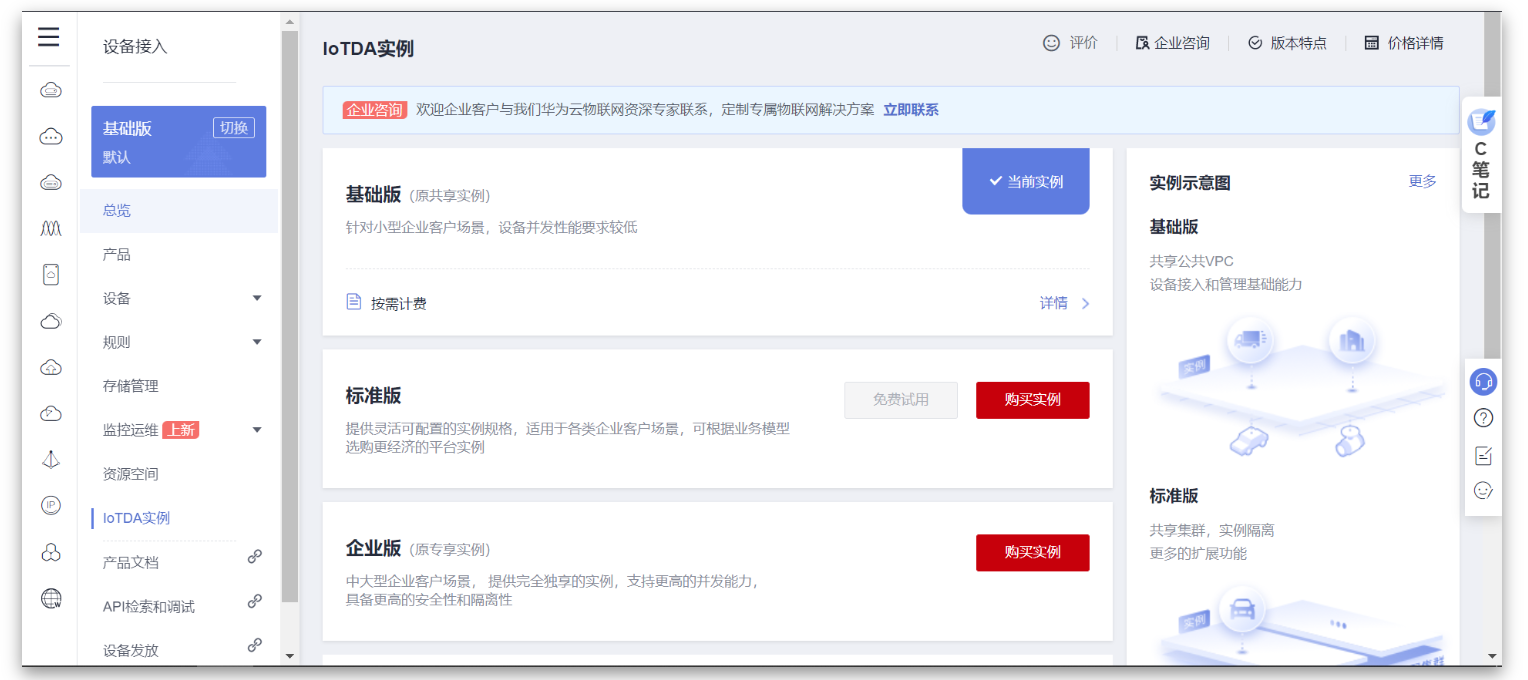
Task: Click 立即联系 link in banner
Action: (911, 110)
